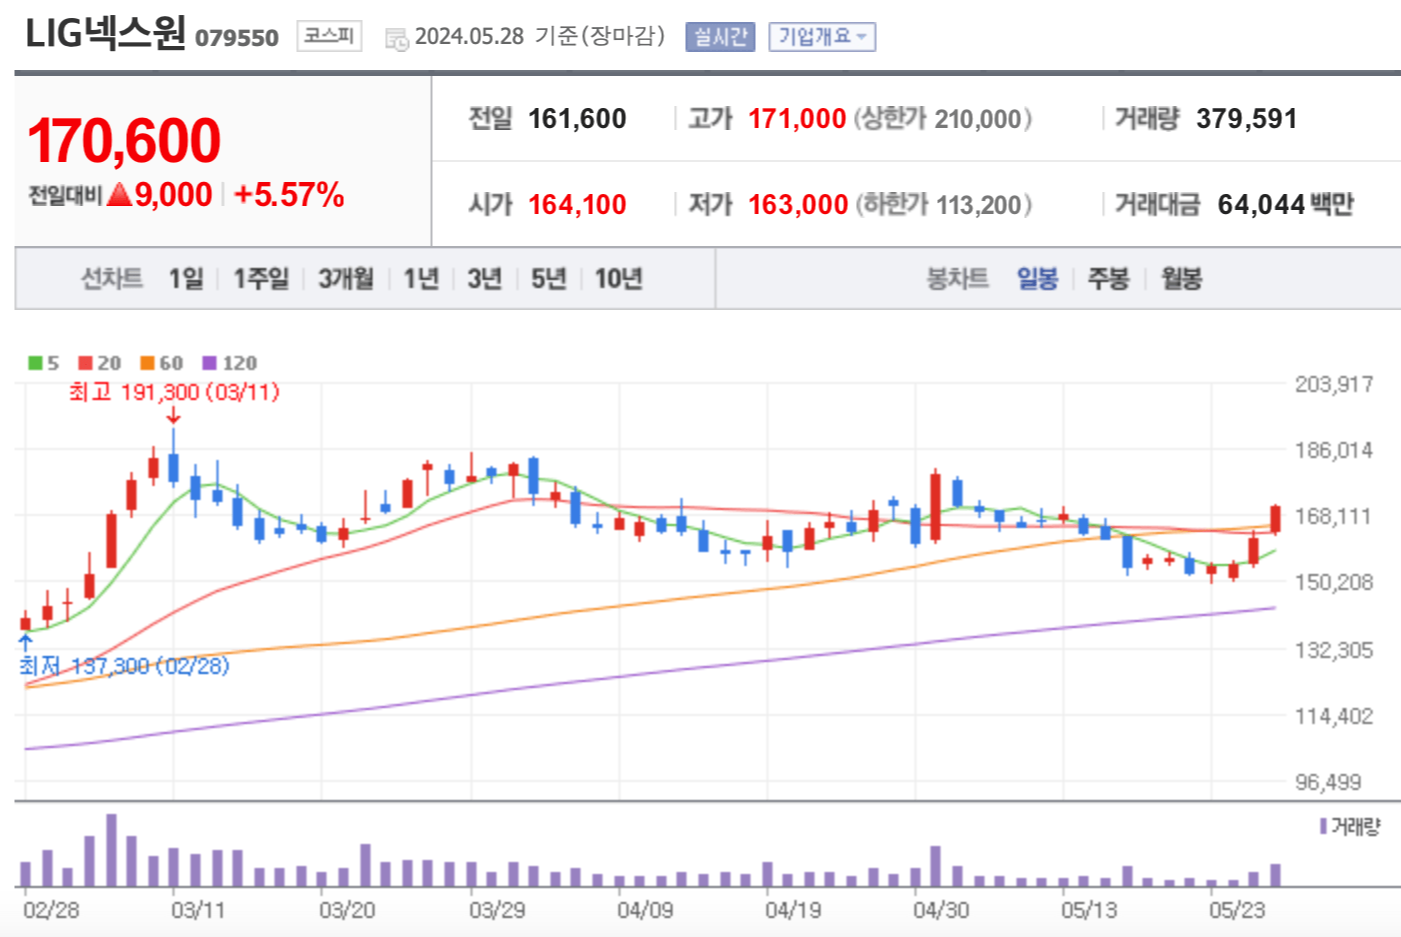Click the LIG넥스원 stock name
Screen dimensions: 1401x937
pos(105,34)
